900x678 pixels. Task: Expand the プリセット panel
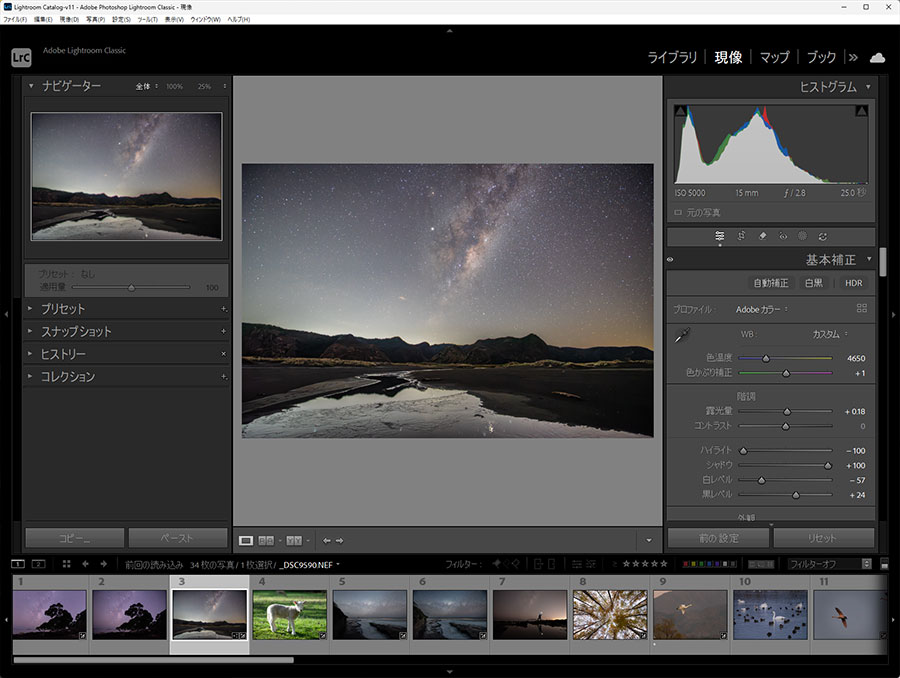point(62,309)
